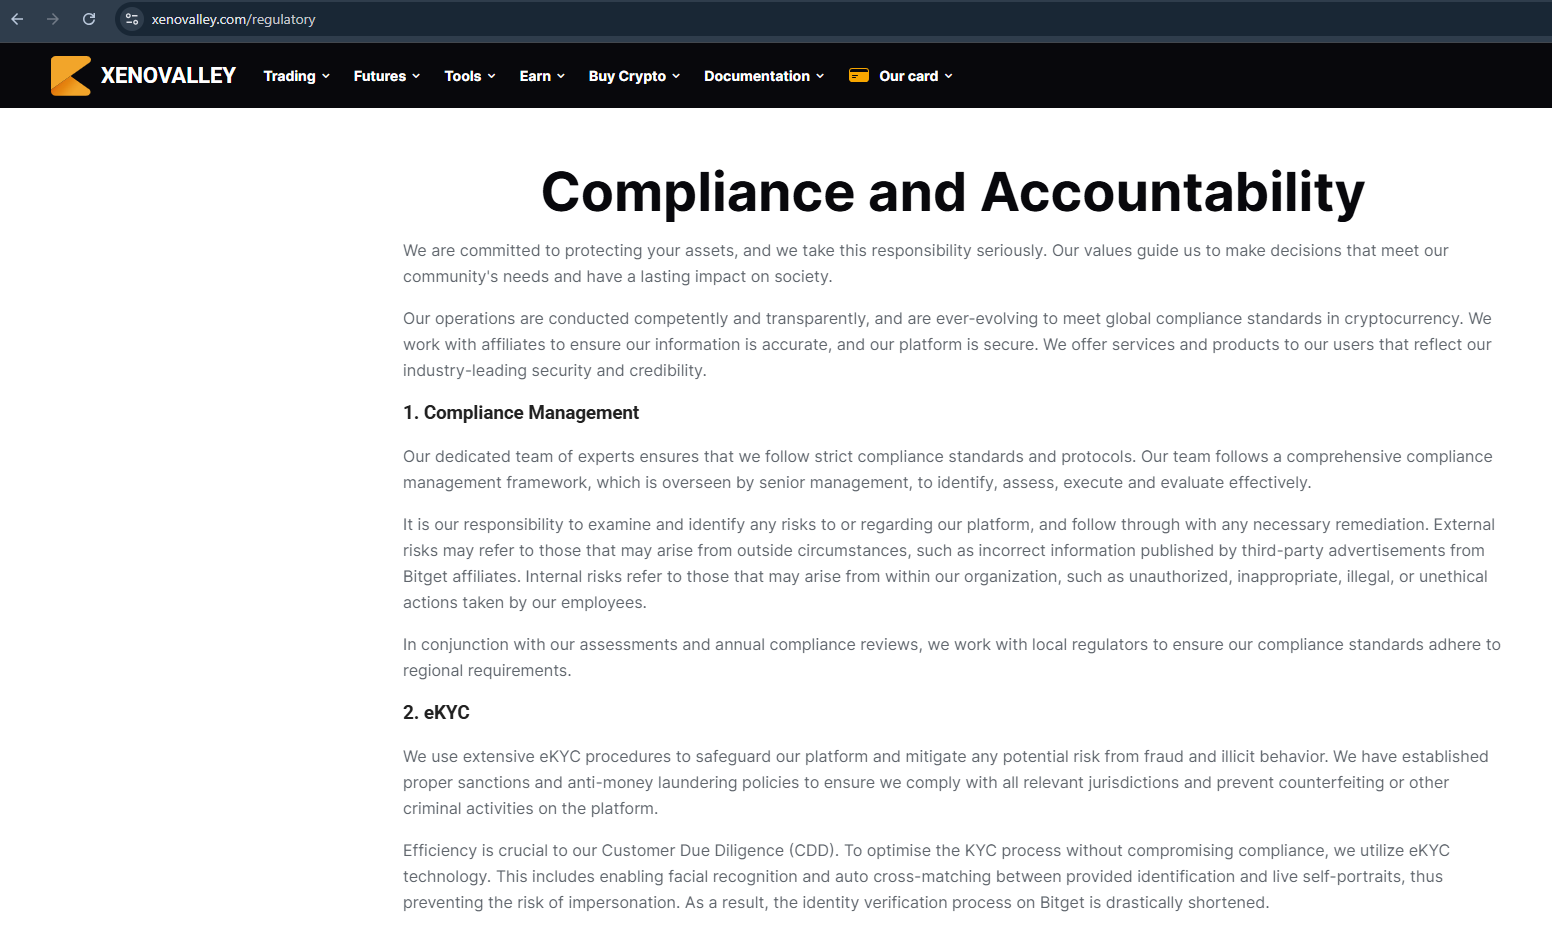Click the yellow card icon in navbar

(858, 75)
